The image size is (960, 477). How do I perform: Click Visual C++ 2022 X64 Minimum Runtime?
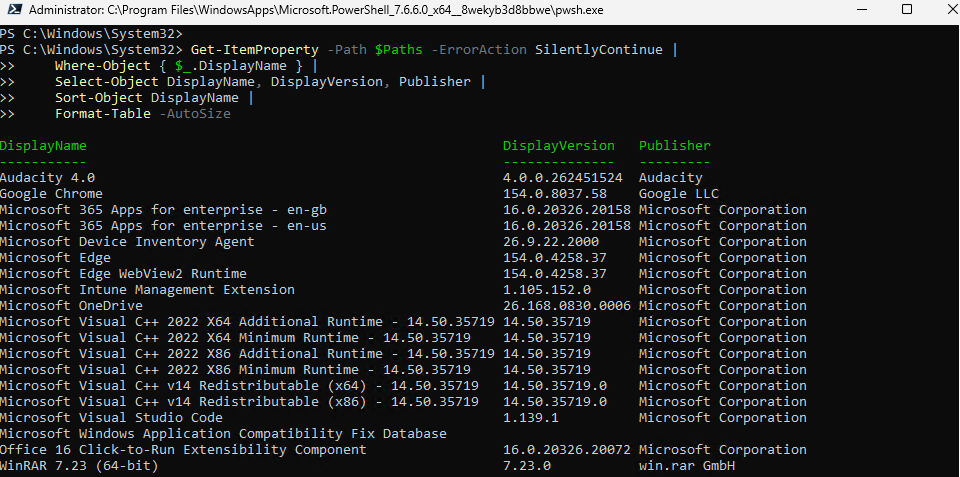236,337
